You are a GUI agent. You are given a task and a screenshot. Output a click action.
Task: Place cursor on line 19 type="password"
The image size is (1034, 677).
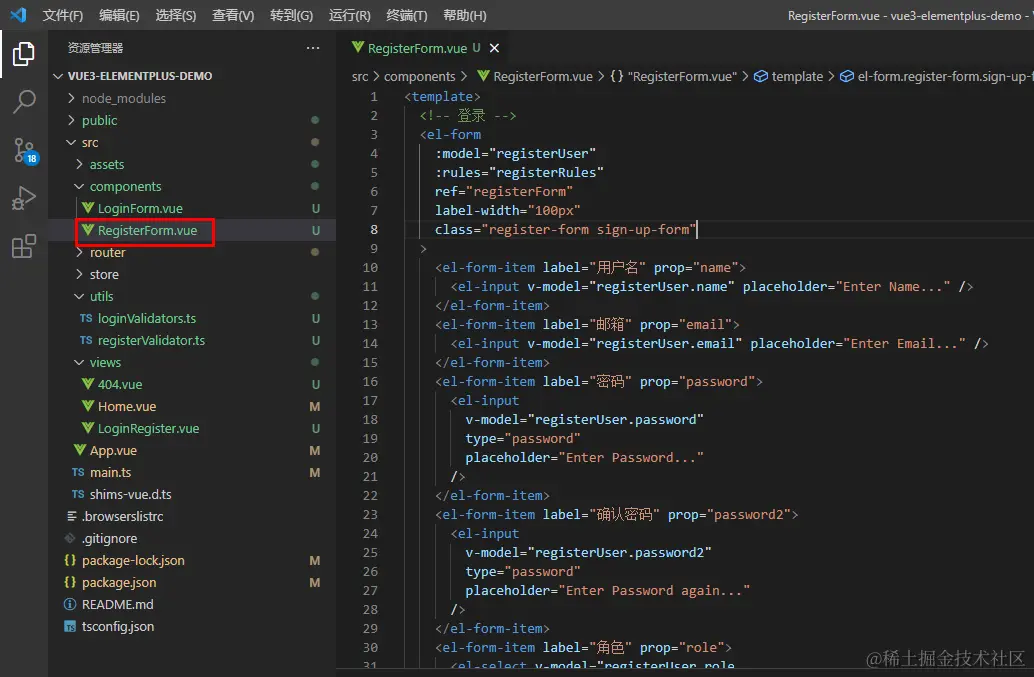(522, 438)
